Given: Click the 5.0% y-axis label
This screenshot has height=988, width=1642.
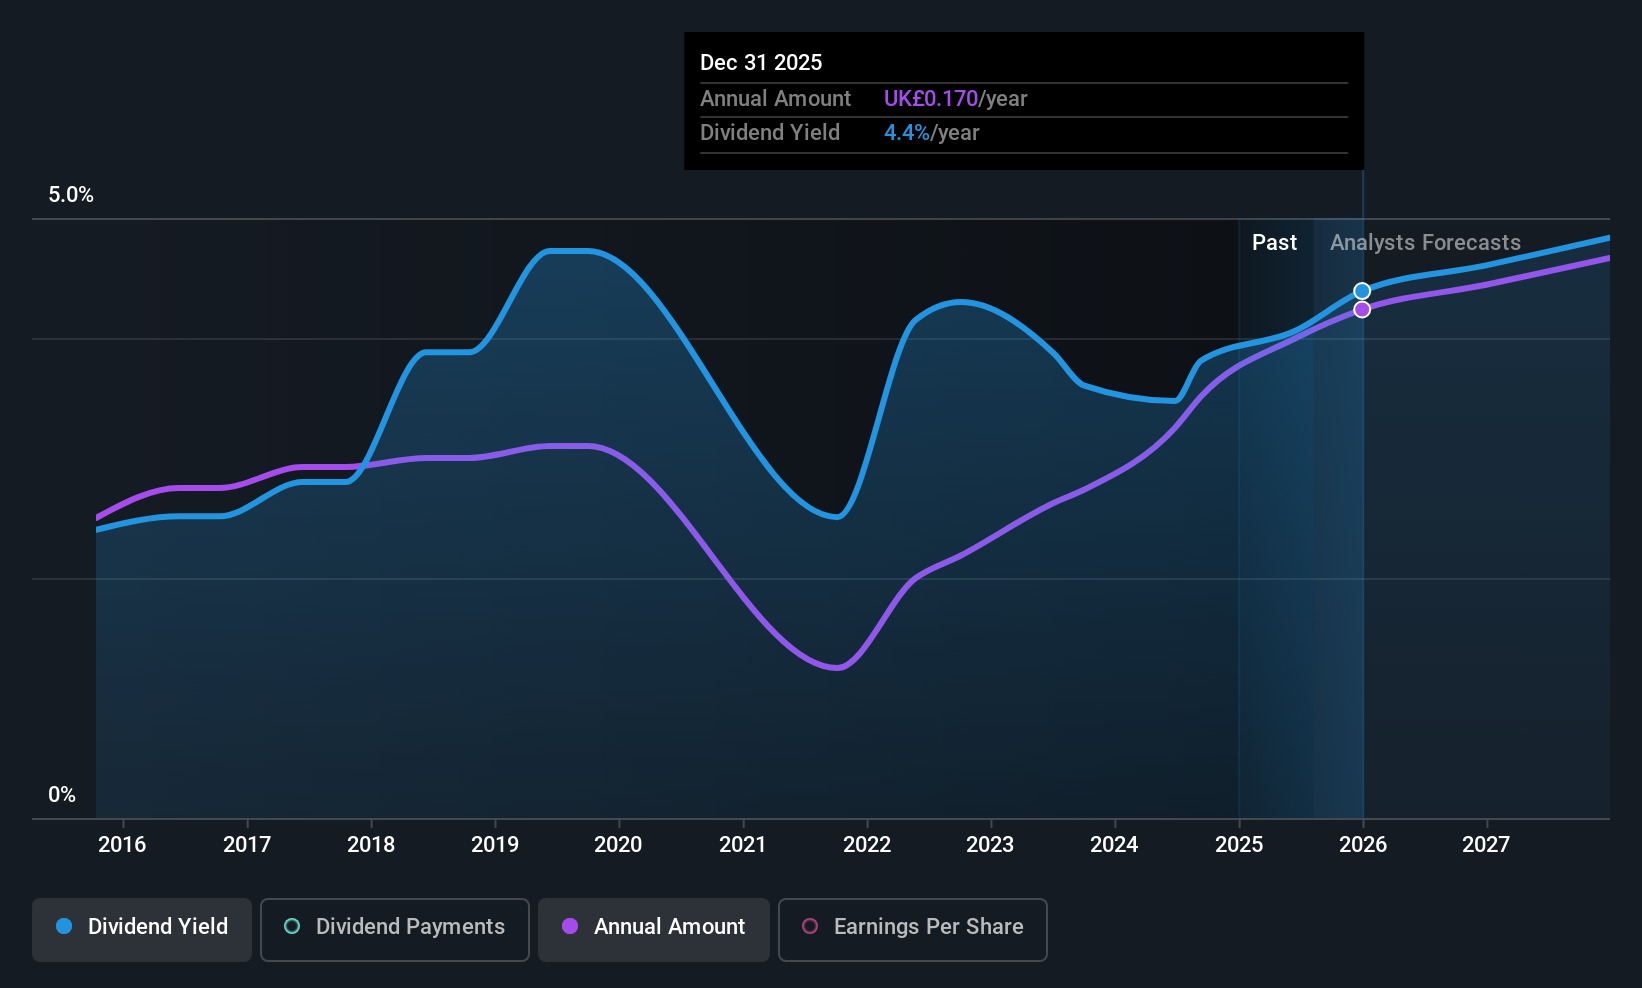Looking at the screenshot, I should point(71,195).
